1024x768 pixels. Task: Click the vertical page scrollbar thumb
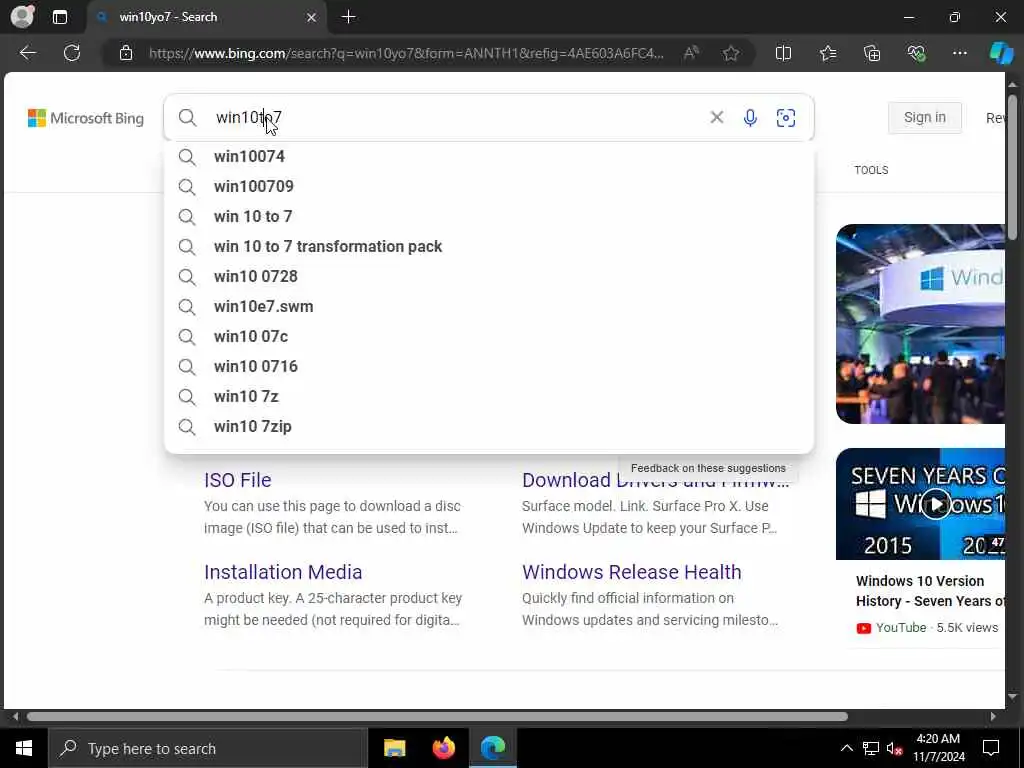pos(1012,167)
